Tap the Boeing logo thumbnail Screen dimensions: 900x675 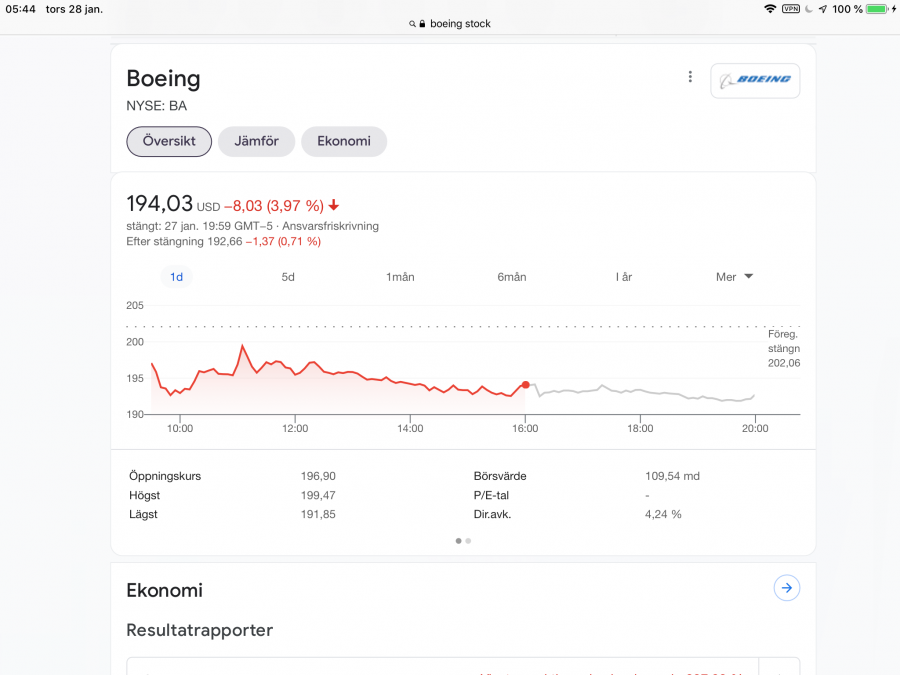click(x=755, y=80)
